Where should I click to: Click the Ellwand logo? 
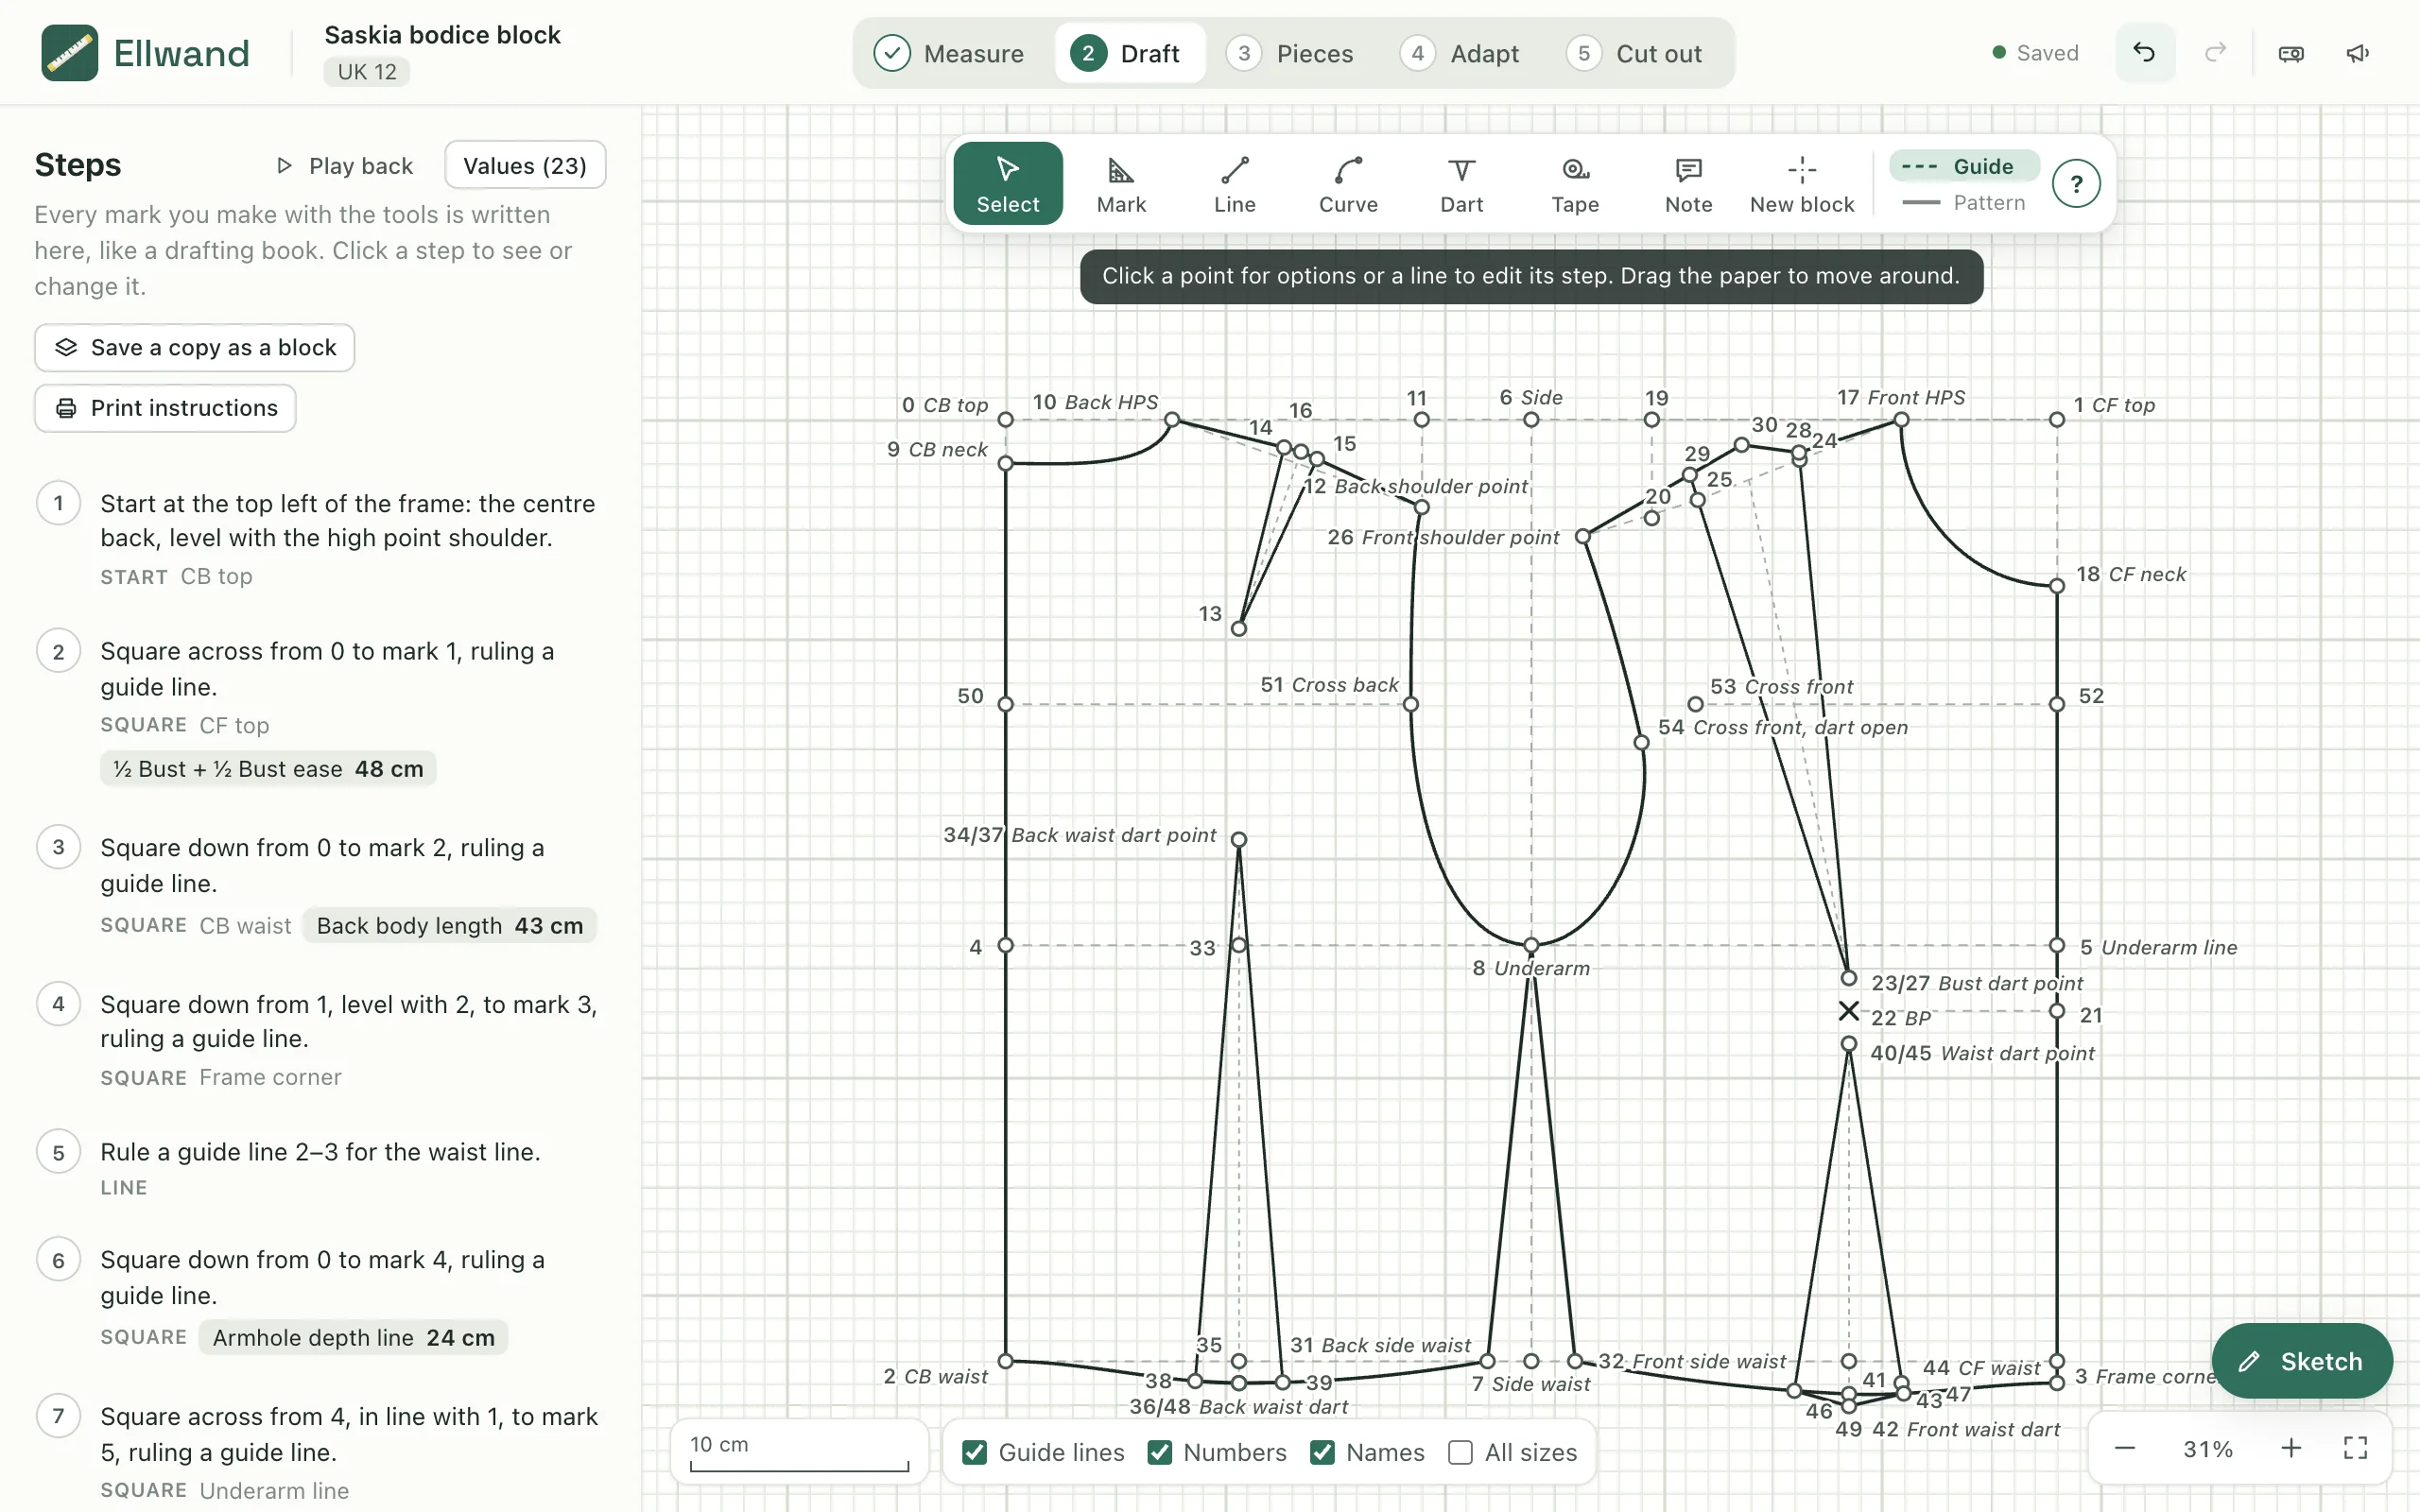pos(145,53)
